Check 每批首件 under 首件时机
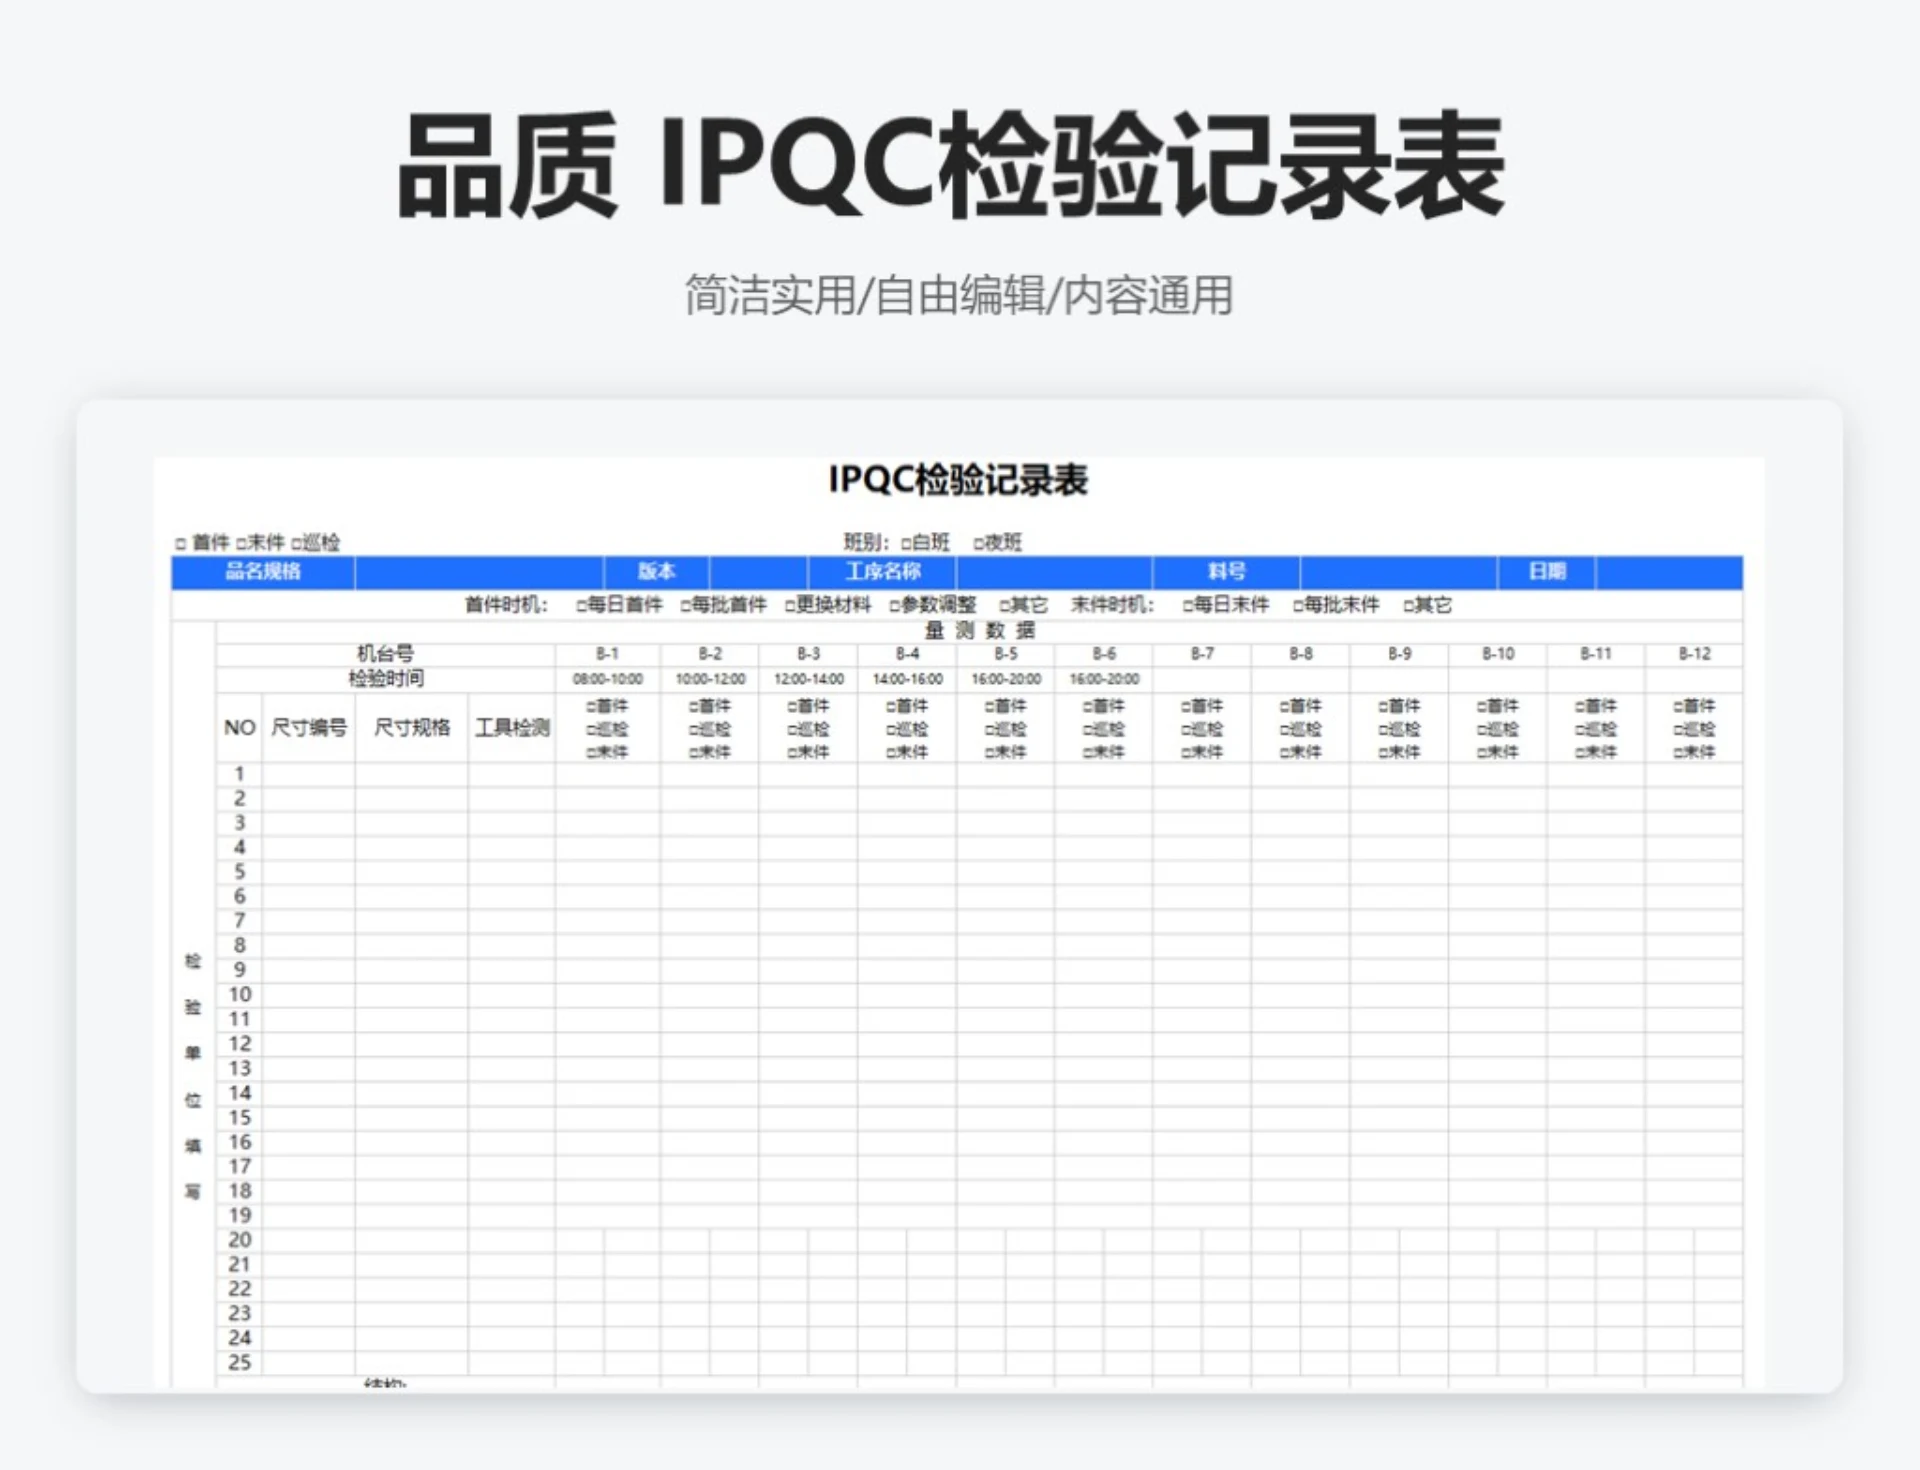1920x1470 pixels. coord(684,604)
